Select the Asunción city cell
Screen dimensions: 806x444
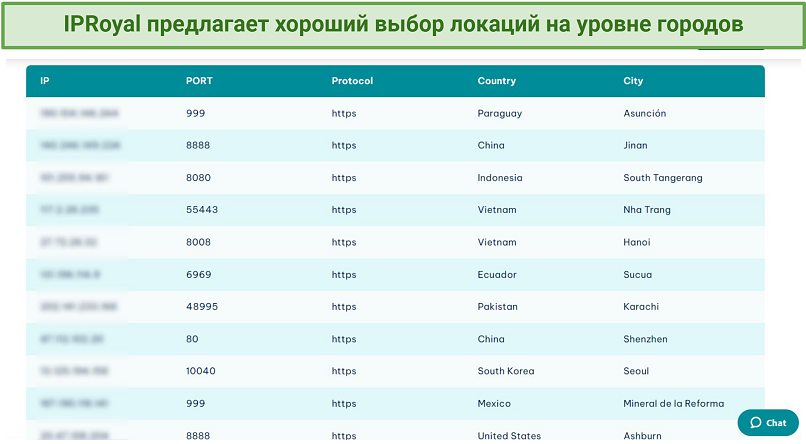pos(645,113)
